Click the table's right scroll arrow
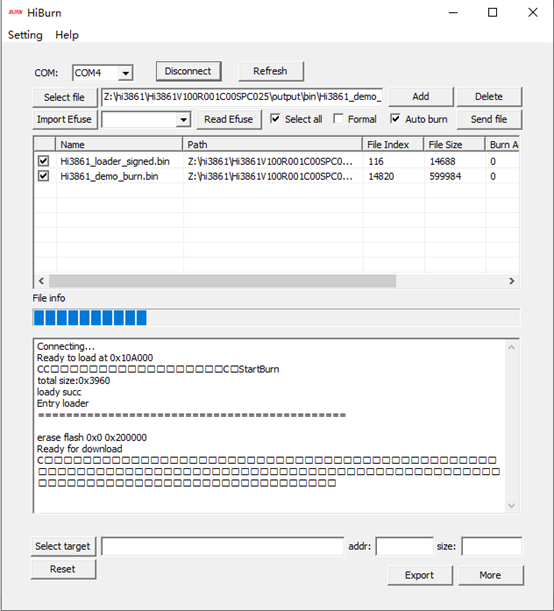Viewport: 554px width, 611px height. 512,281
